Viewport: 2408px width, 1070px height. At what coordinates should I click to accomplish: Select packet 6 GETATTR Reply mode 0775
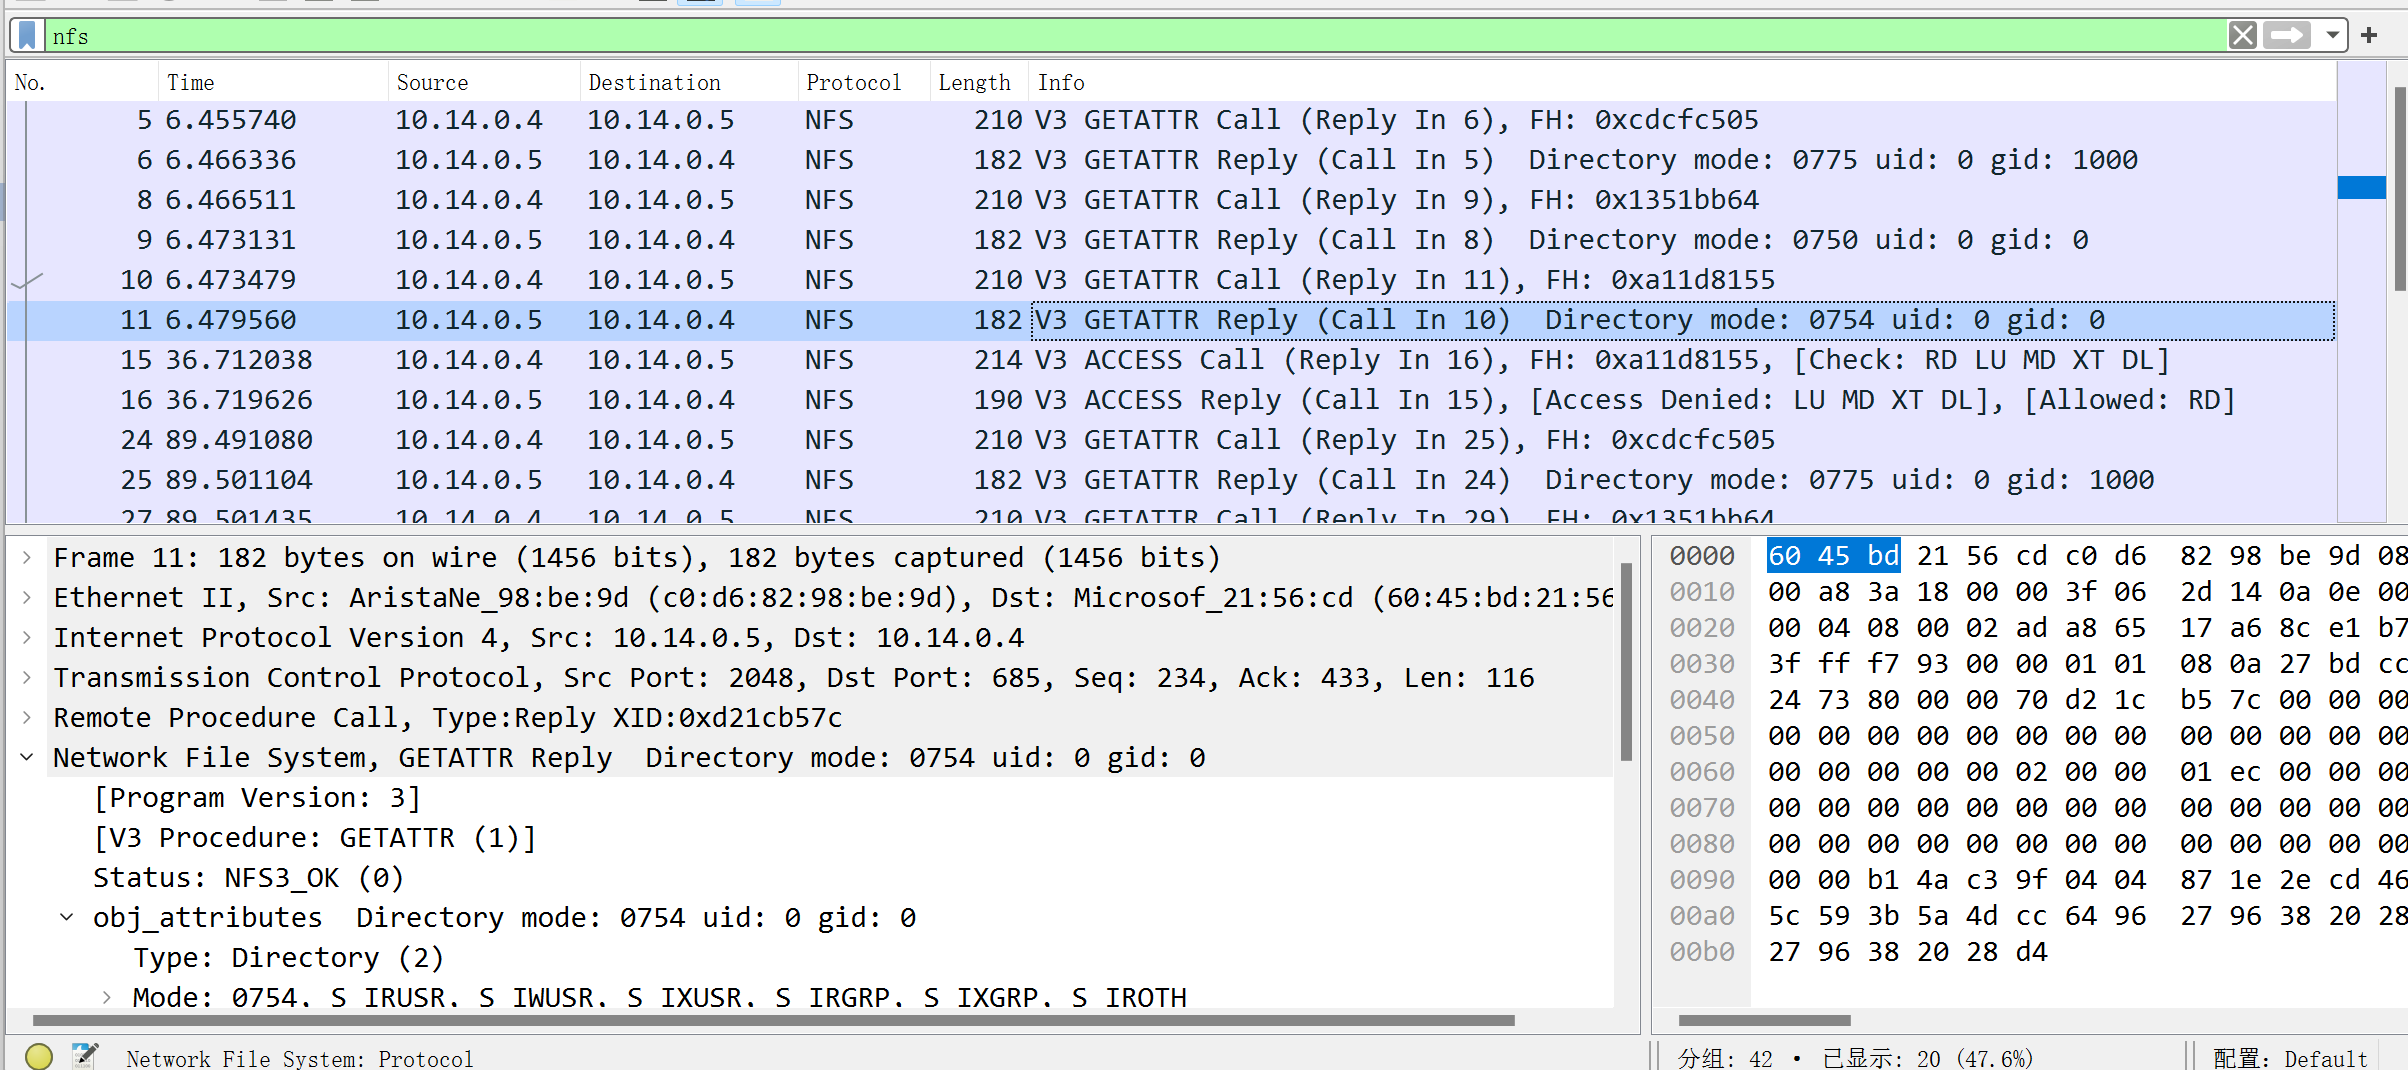coord(1171,160)
